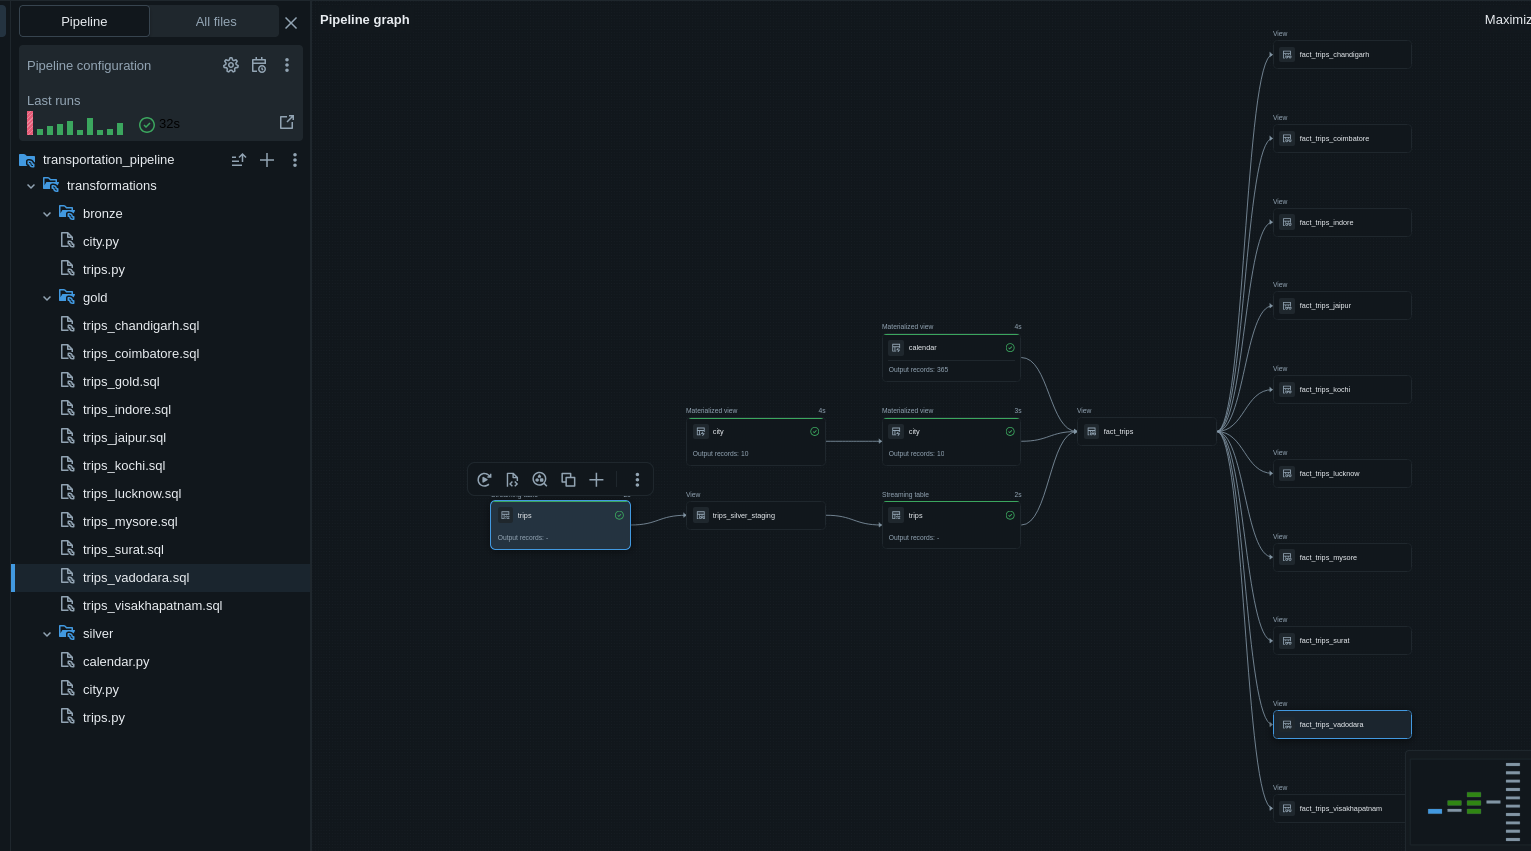Click the sort files icon beside transportation_pipeline

(x=238, y=160)
